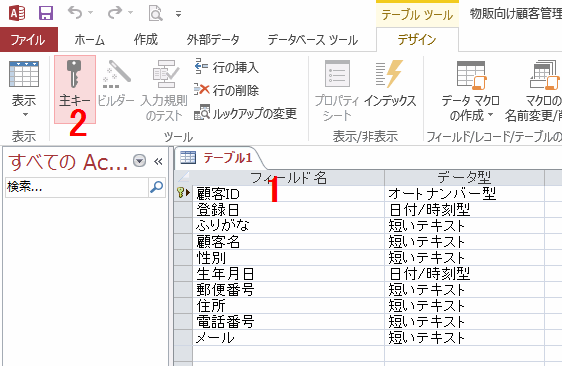This screenshot has height=366, width=562.
Task: Insert a row with 行の挿入
Action: tap(226, 67)
